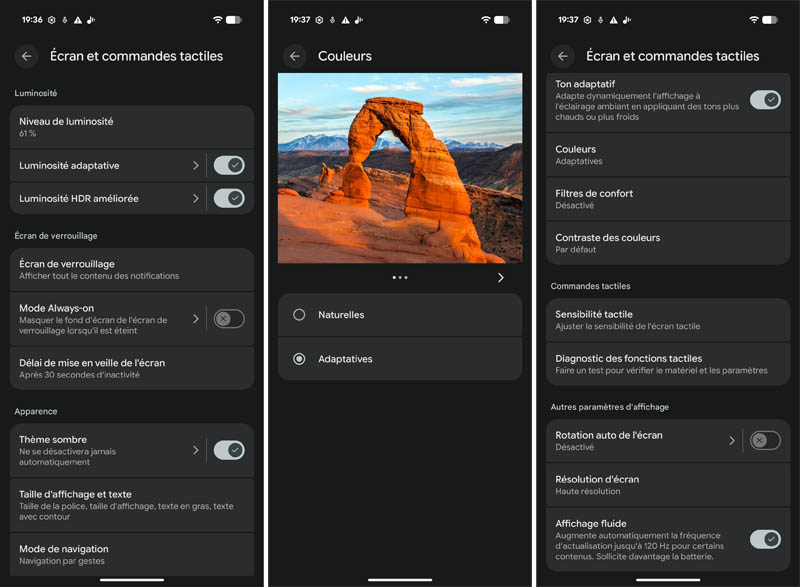Open the Sensibilité tactile setting
Screen dimensions: 800x587
668,320
